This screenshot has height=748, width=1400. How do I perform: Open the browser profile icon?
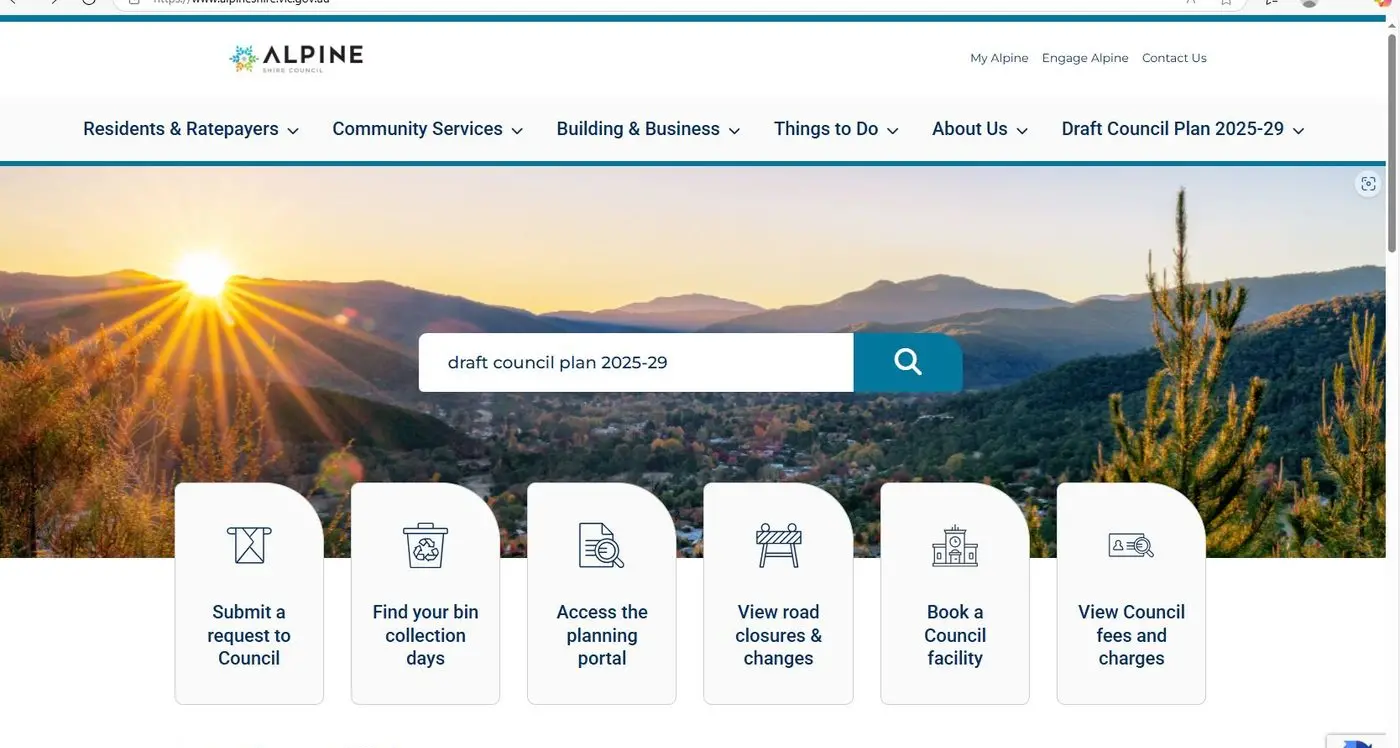1308,3
